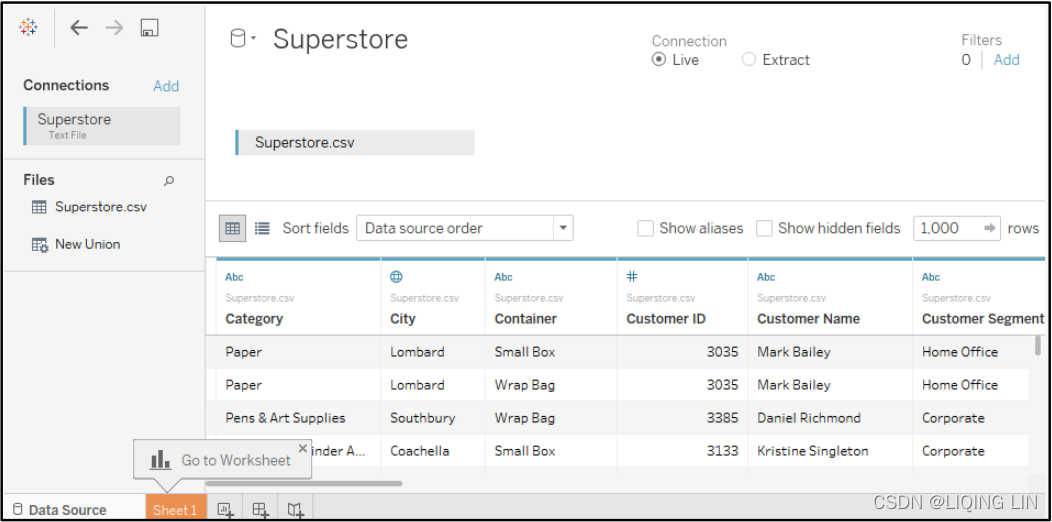Save with the floppy disk icon
This screenshot has width=1052, height=522.
click(x=149, y=28)
